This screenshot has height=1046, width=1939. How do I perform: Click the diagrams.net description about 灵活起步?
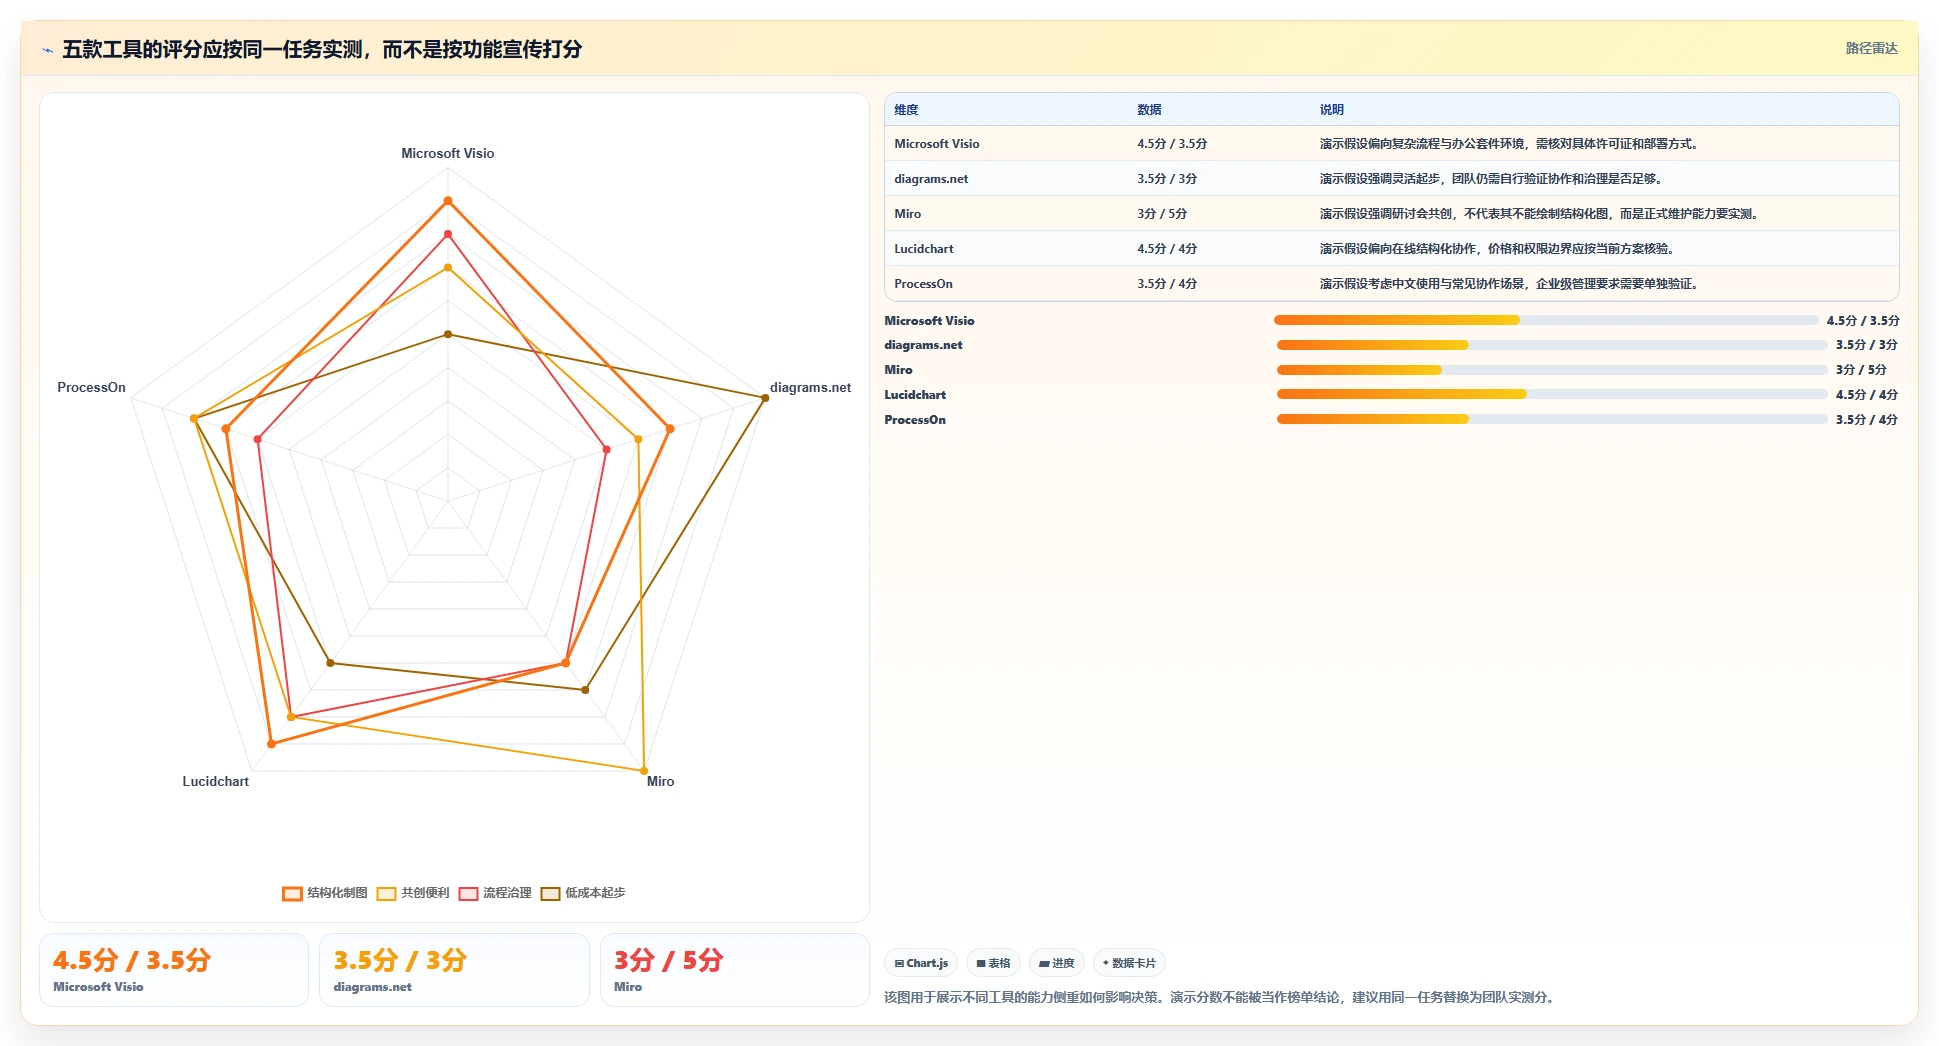click(1492, 179)
